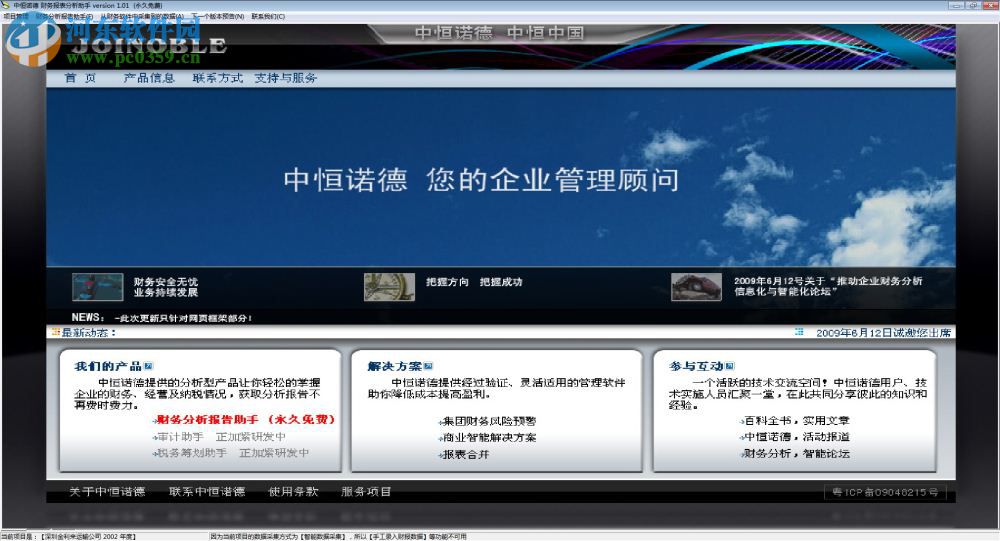Click the 智能数据采集 status bar message
1000x541 pixels.
point(338,537)
